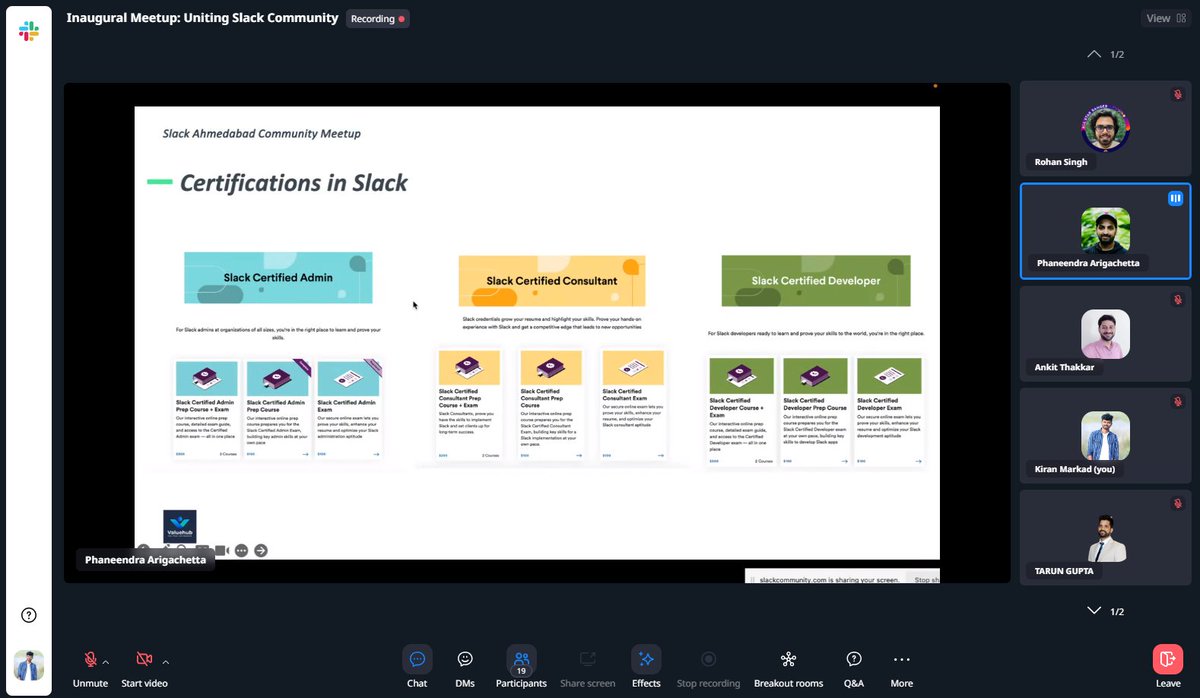Open audio device options next to Unmute

click(105, 659)
